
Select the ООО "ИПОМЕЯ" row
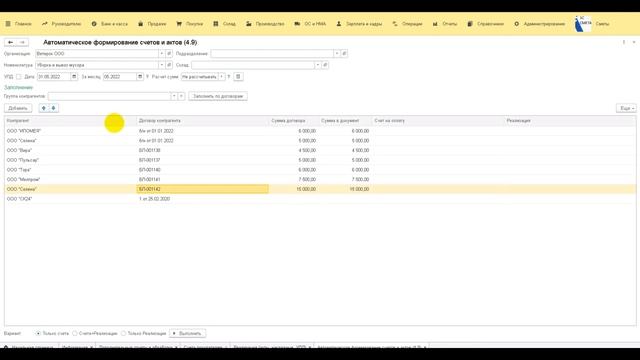[320, 131]
